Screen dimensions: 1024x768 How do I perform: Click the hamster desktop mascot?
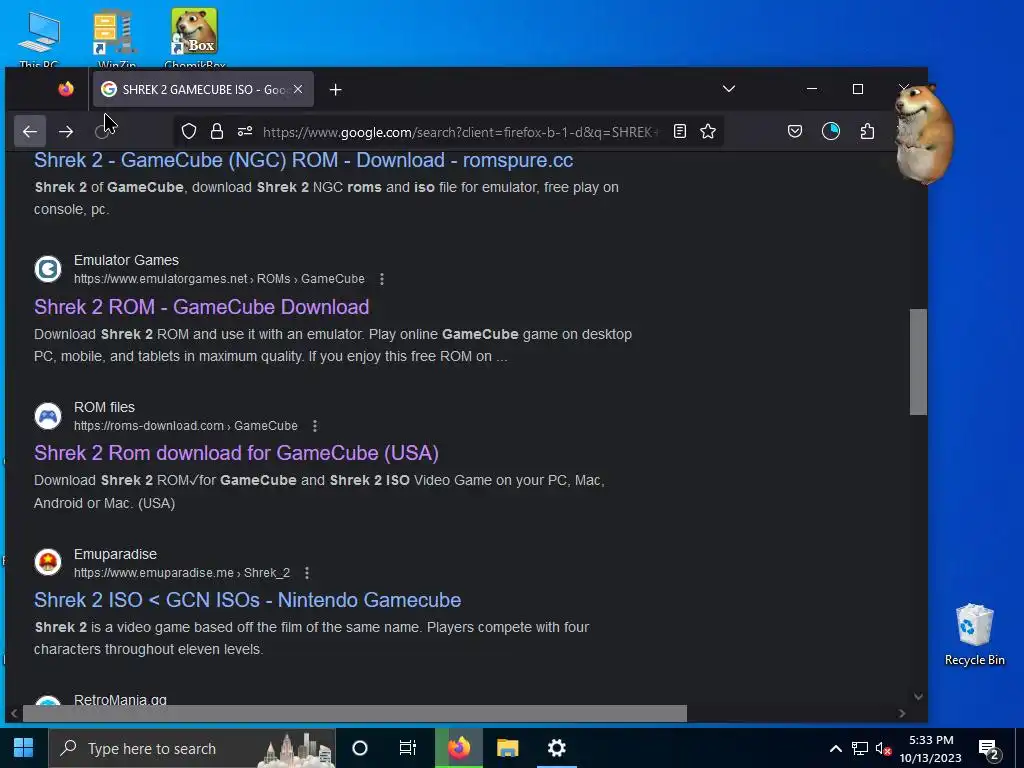tap(923, 133)
